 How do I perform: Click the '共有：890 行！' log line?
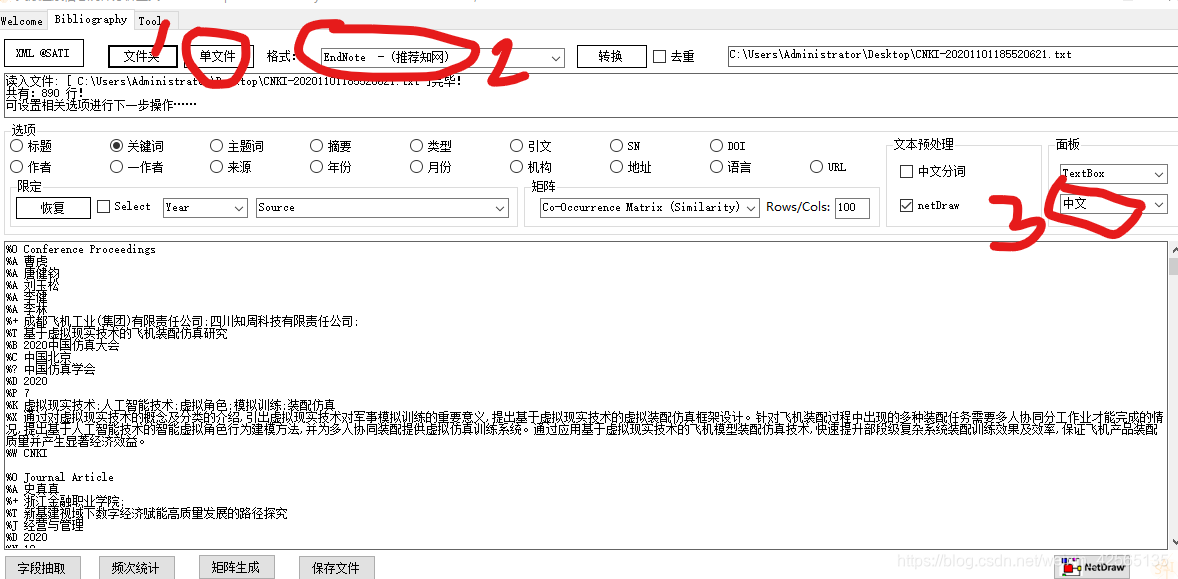click(44, 92)
